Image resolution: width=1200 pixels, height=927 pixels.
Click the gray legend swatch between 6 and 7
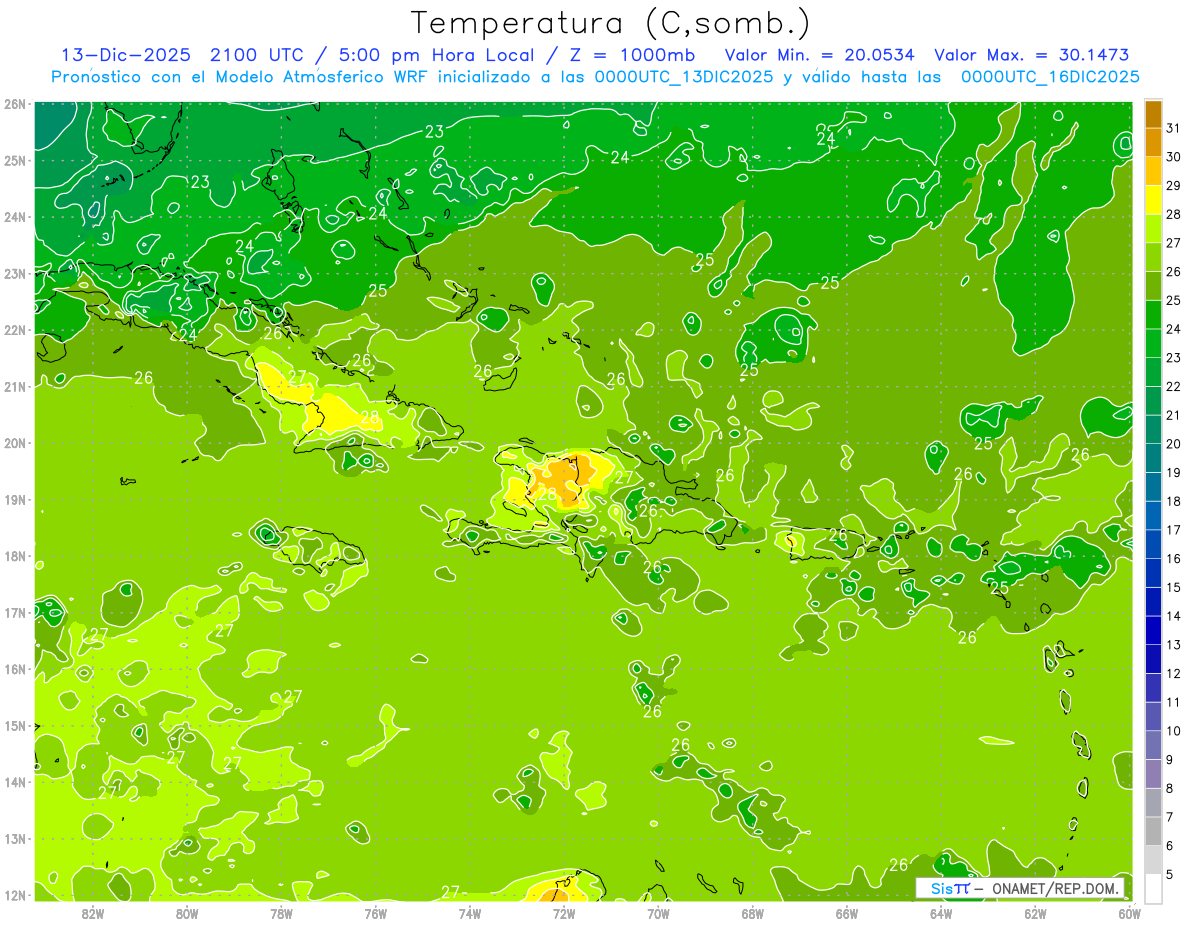pyautogui.click(x=1153, y=831)
